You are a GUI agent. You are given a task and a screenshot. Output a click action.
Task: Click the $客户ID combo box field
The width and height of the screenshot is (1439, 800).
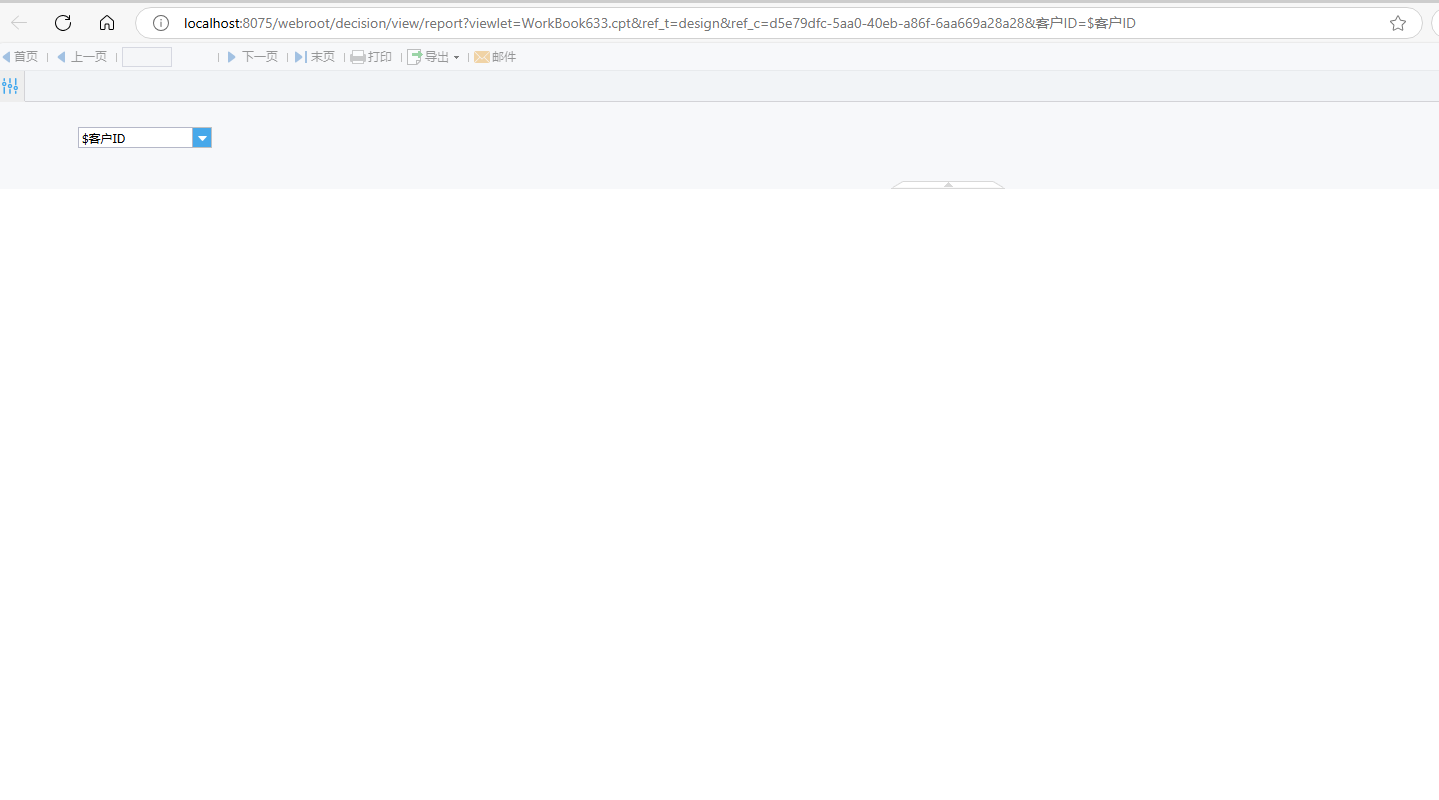pyautogui.click(x=135, y=138)
